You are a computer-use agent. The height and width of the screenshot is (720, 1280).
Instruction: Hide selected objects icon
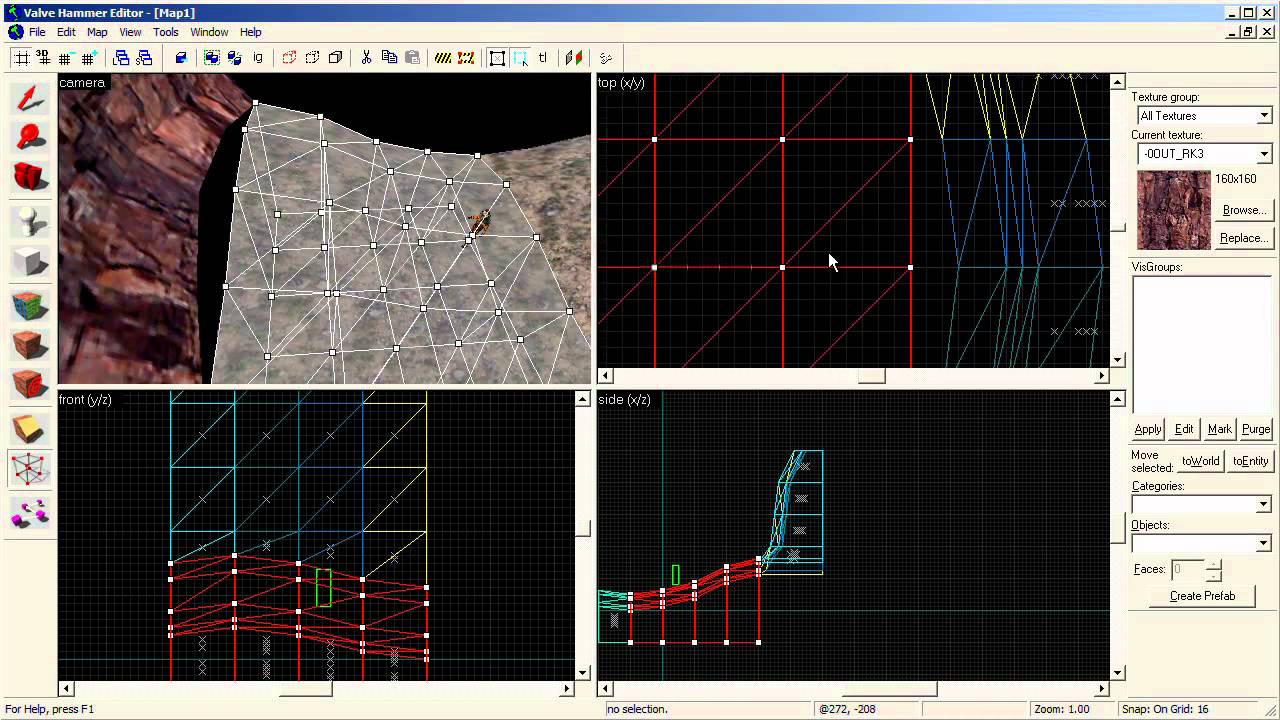point(289,58)
